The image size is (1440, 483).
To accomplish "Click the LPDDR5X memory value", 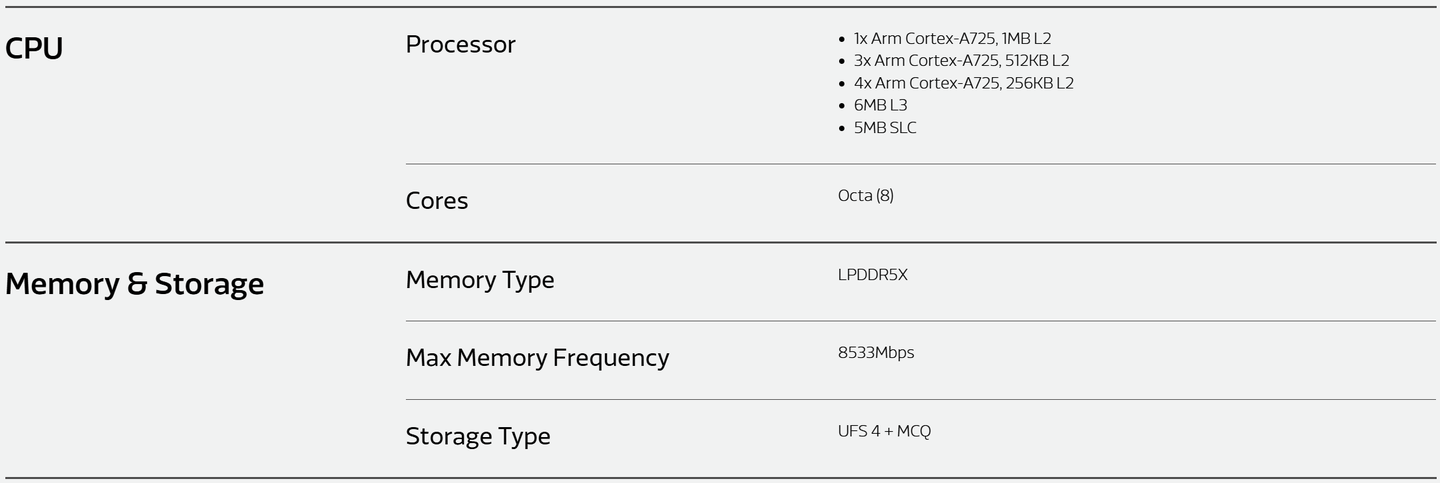I will point(873,275).
